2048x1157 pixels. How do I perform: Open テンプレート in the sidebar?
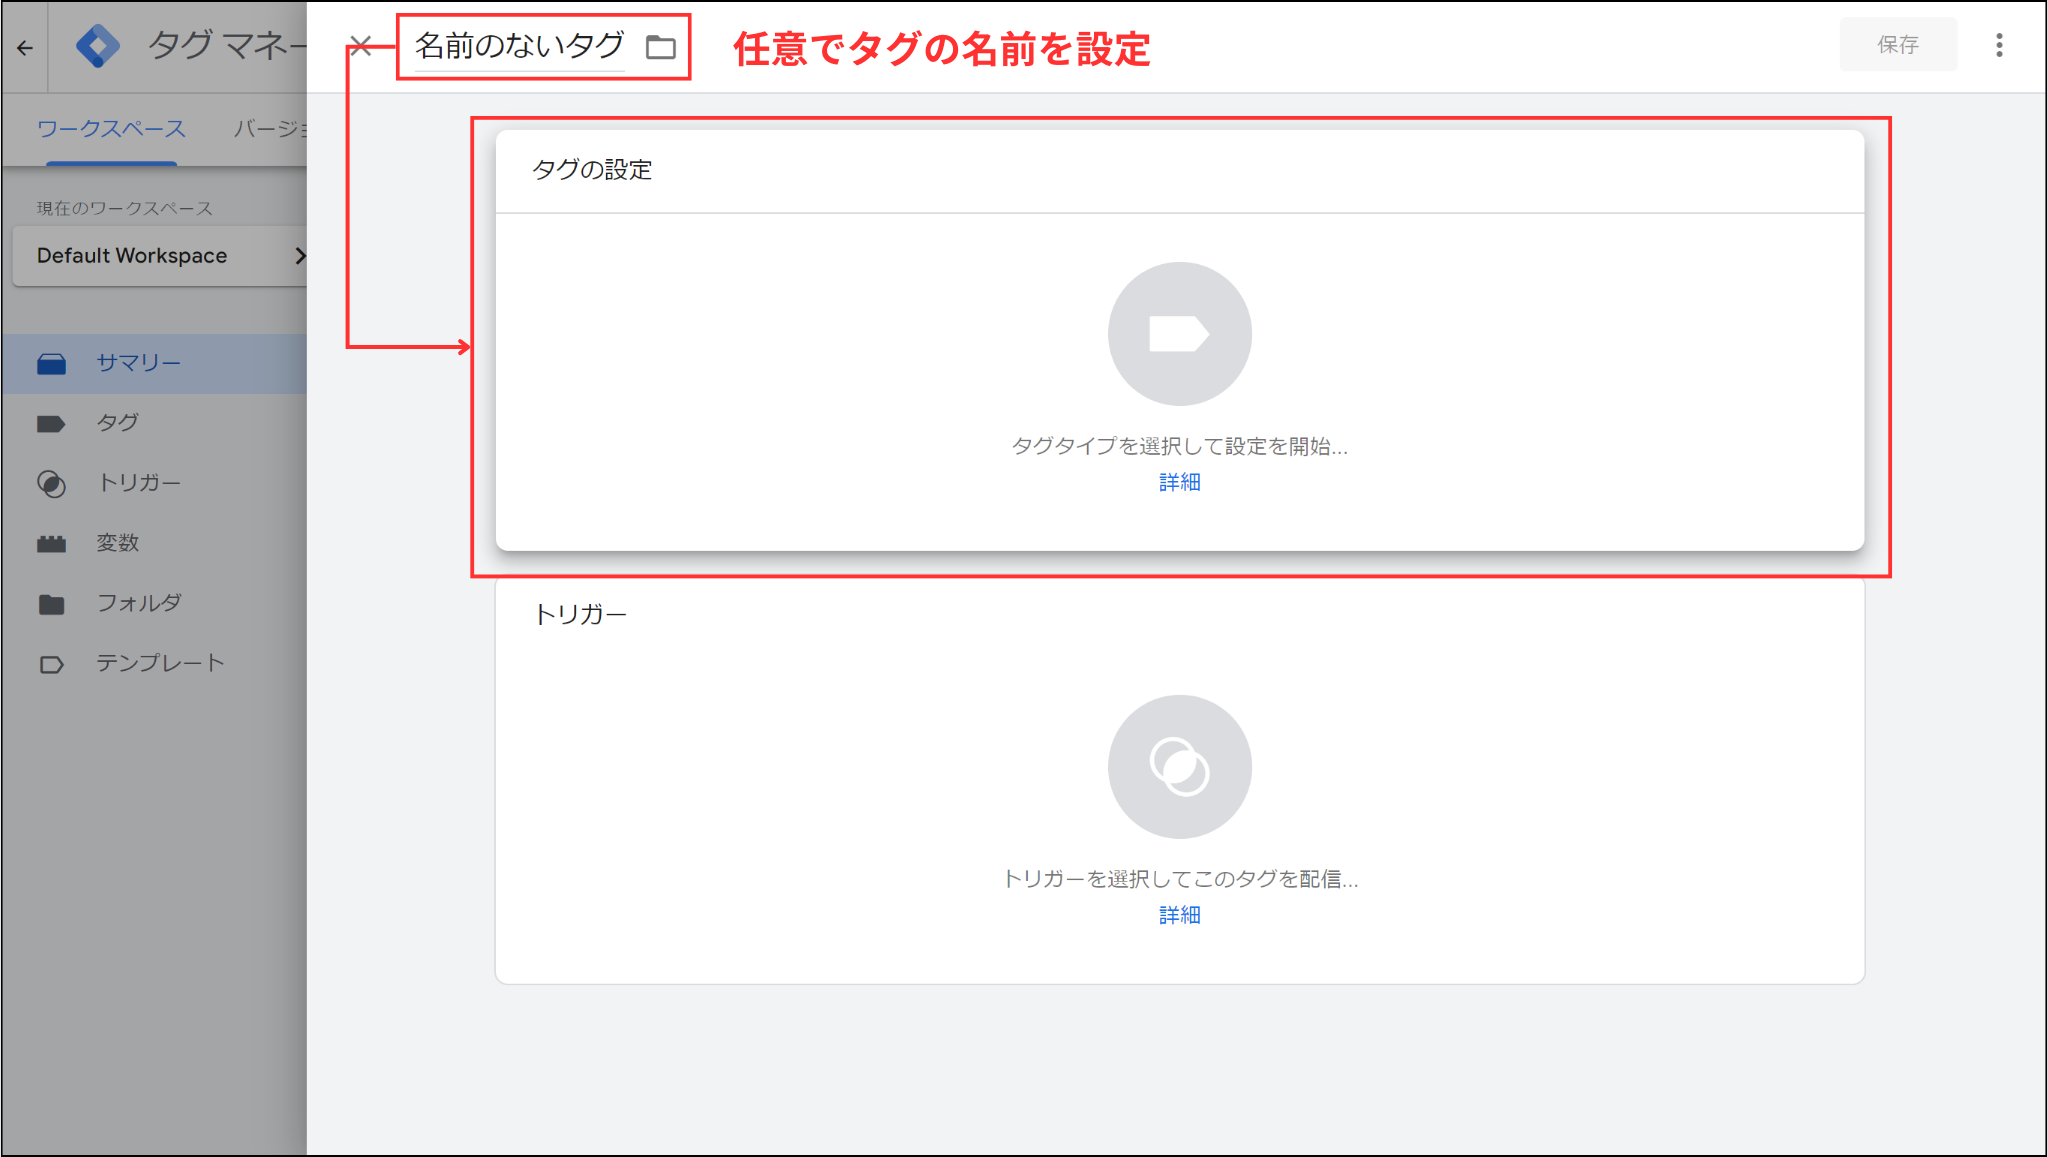[x=154, y=663]
